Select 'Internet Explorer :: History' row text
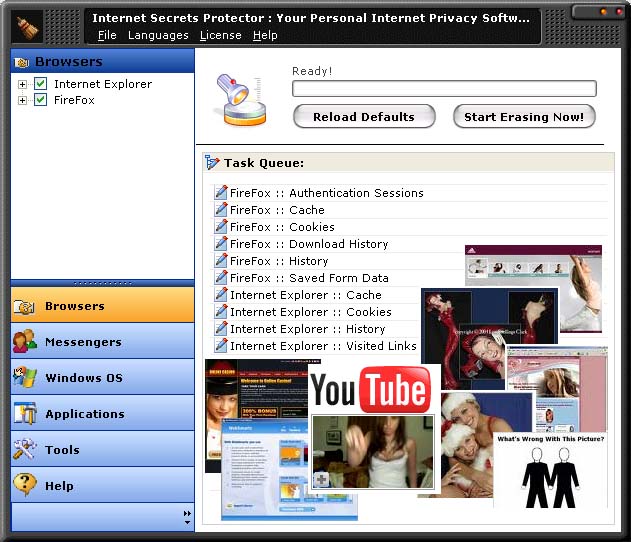The height and width of the screenshot is (542, 631). click(x=308, y=329)
